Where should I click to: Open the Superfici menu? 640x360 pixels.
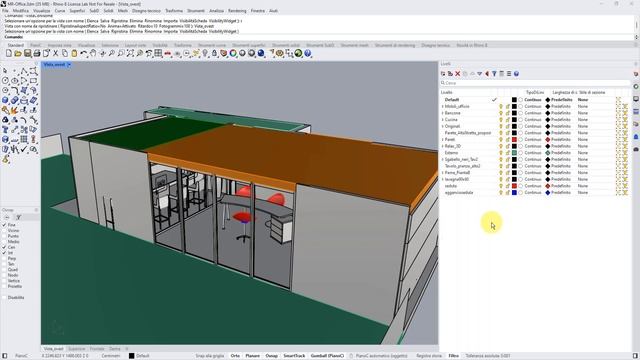click(77, 11)
